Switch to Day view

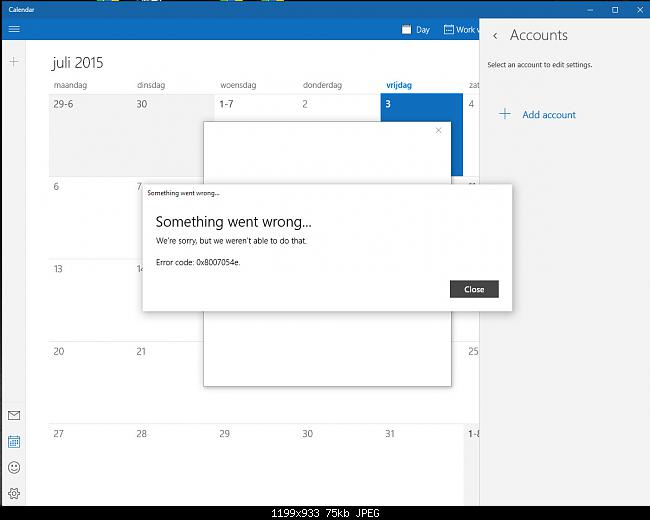pyautogui.click(x=416, y=29)
